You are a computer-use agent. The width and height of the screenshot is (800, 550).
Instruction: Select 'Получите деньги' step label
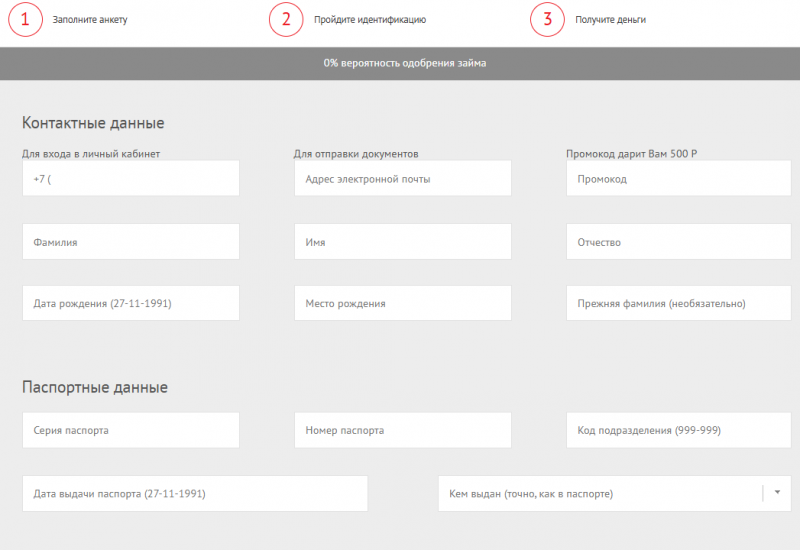pos(610,20)
